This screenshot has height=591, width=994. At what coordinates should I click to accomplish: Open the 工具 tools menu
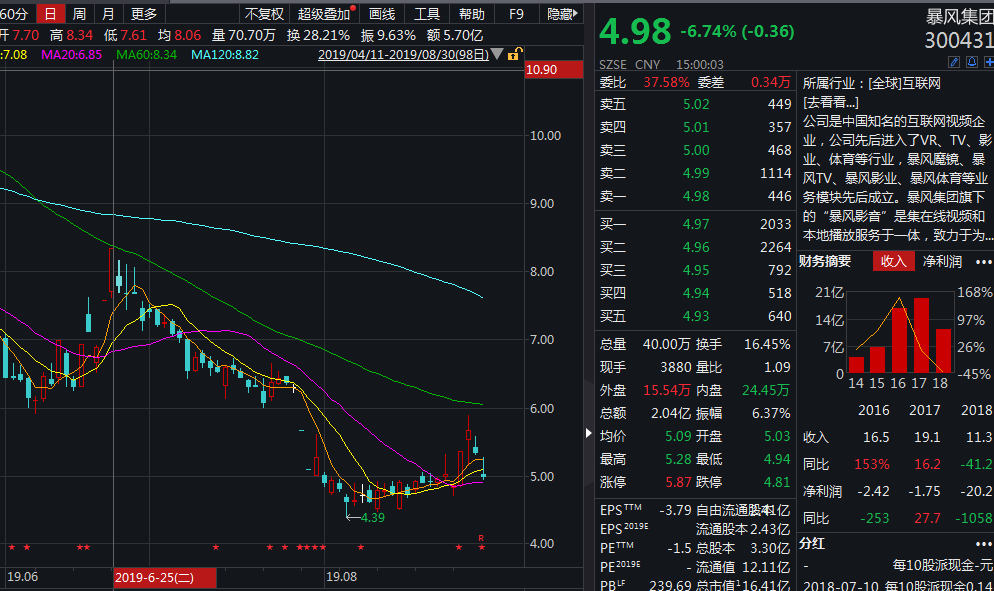coord(427,13)
